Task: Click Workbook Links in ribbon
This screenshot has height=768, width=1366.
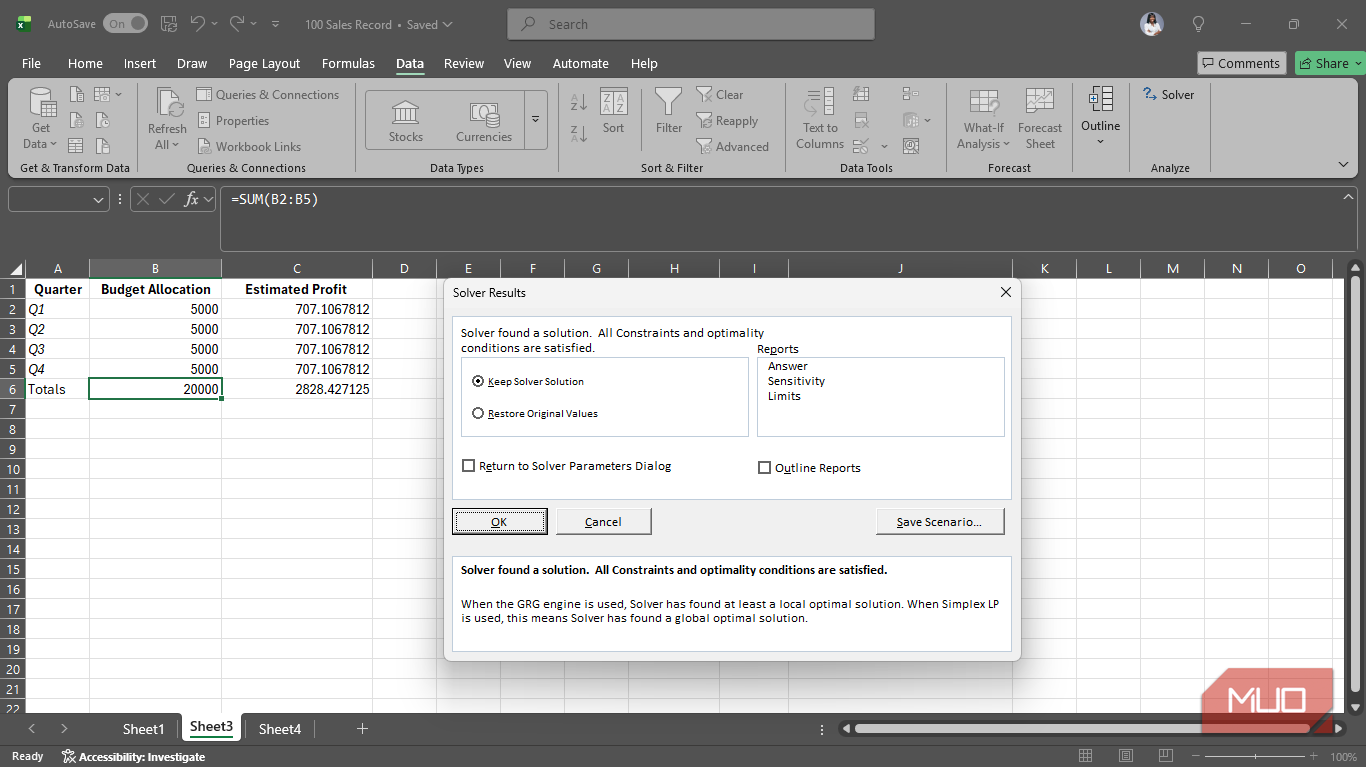Action: [x=248, y=147]
